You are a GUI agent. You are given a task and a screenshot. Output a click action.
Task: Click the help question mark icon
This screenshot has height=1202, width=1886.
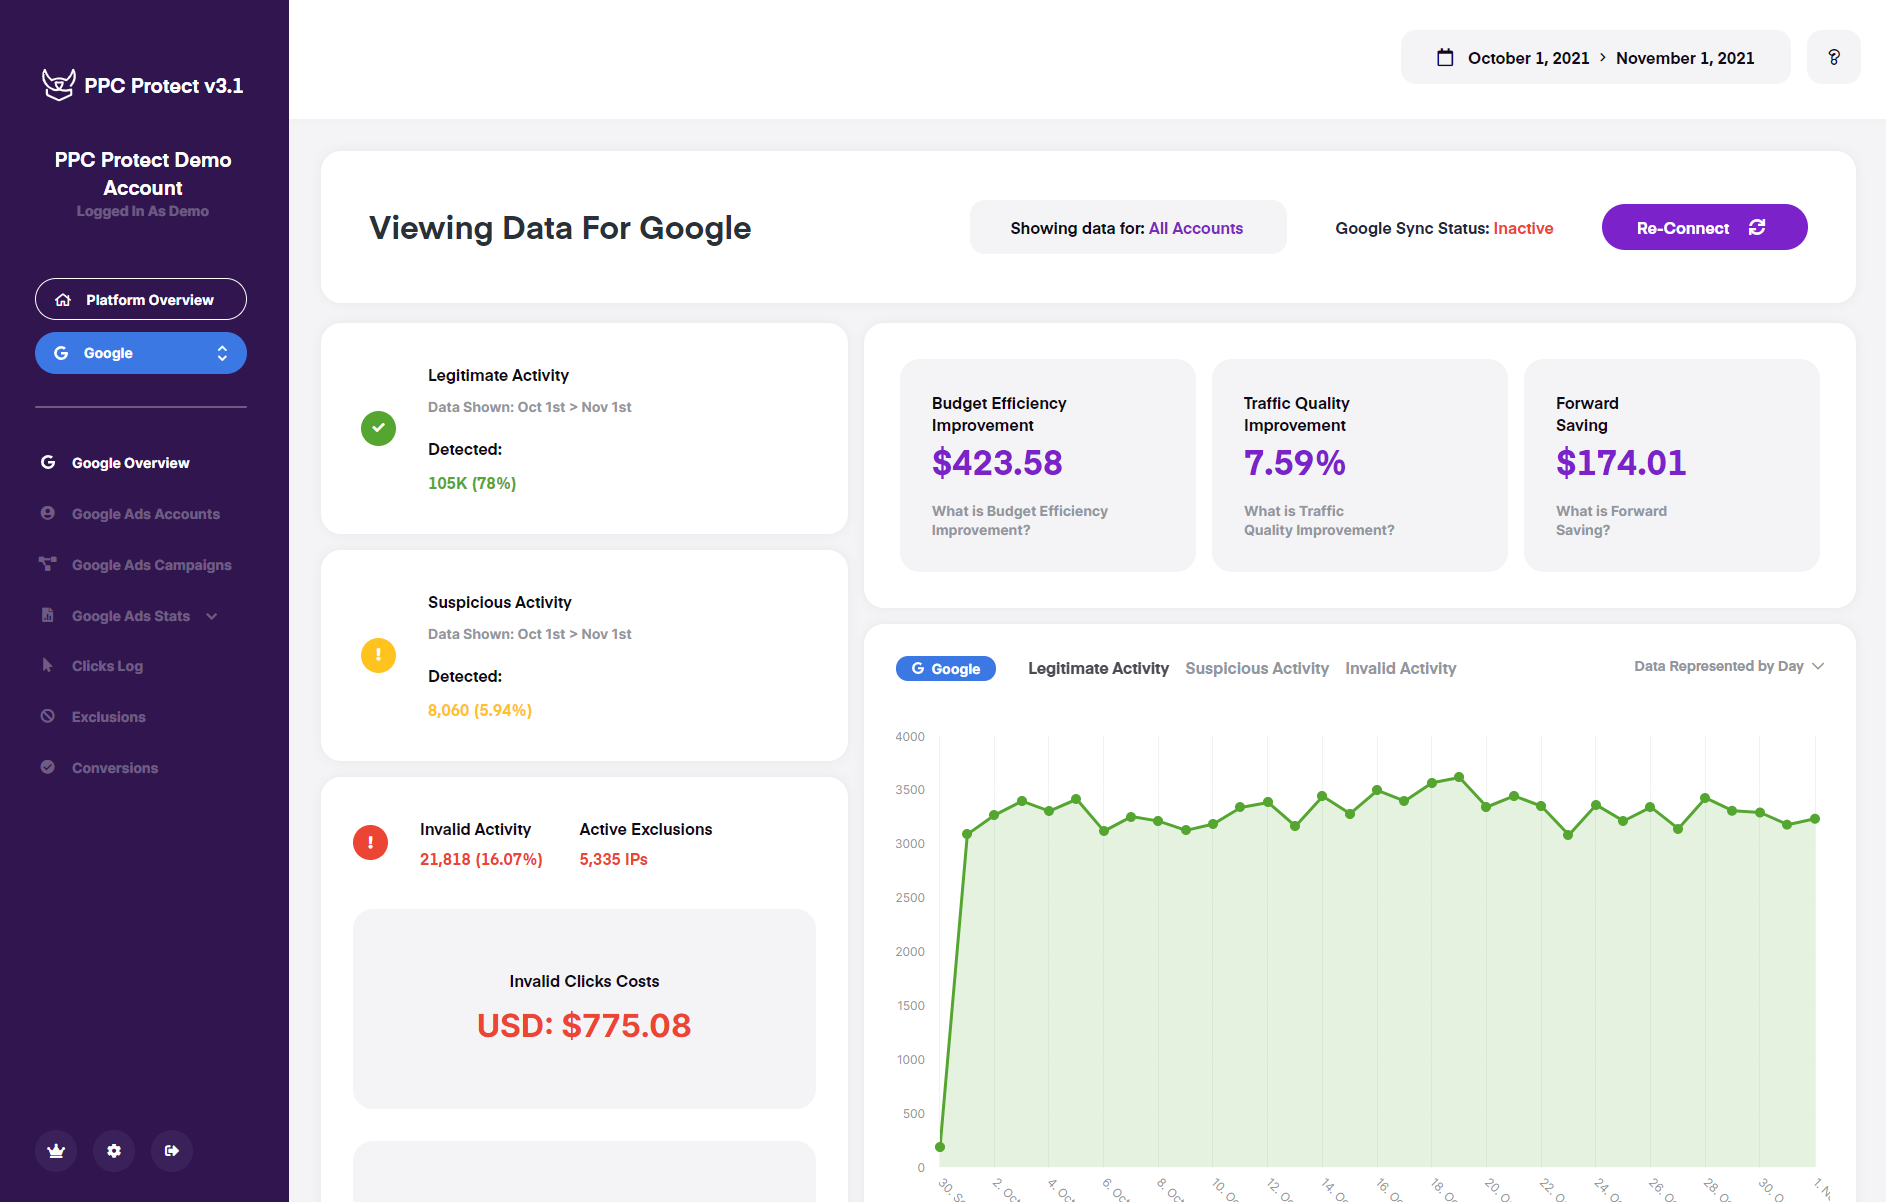1834,57
